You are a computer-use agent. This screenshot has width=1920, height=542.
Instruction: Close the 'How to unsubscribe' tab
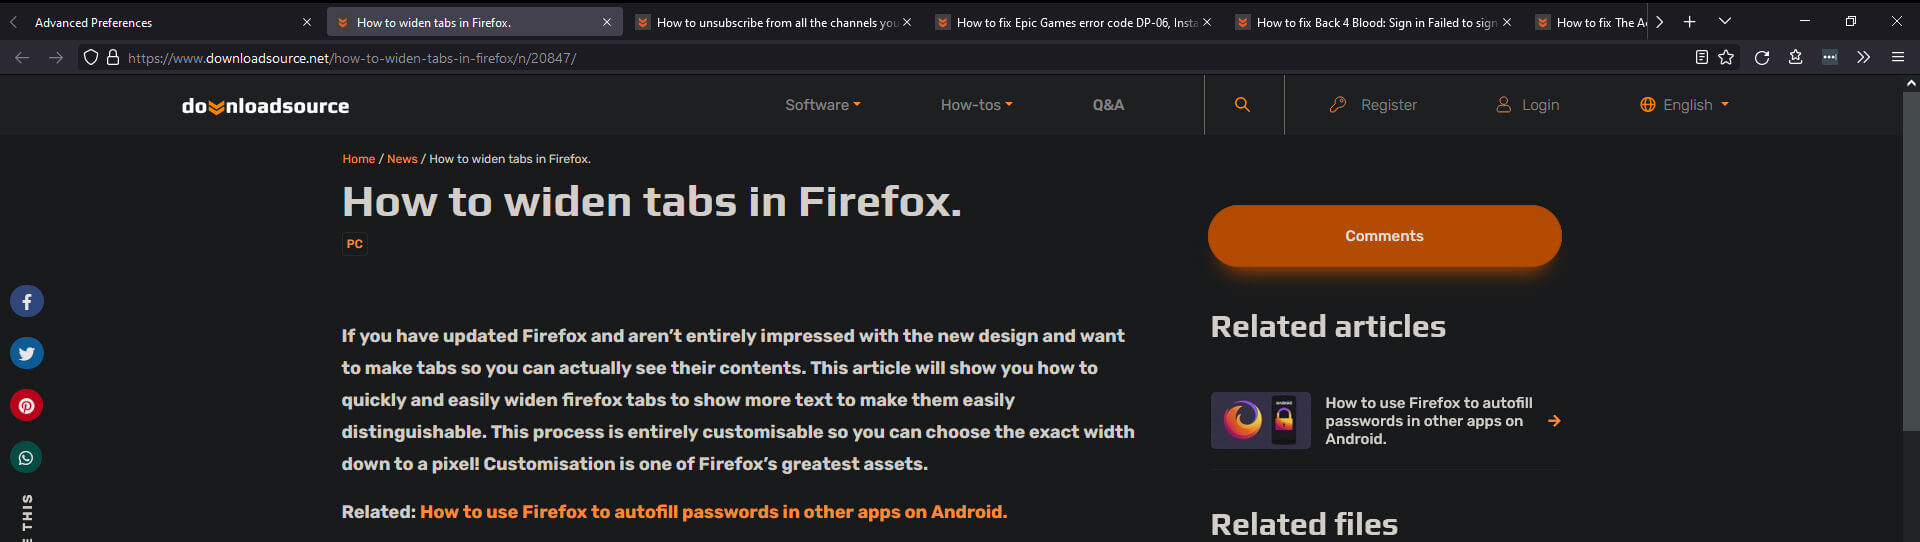907,22
